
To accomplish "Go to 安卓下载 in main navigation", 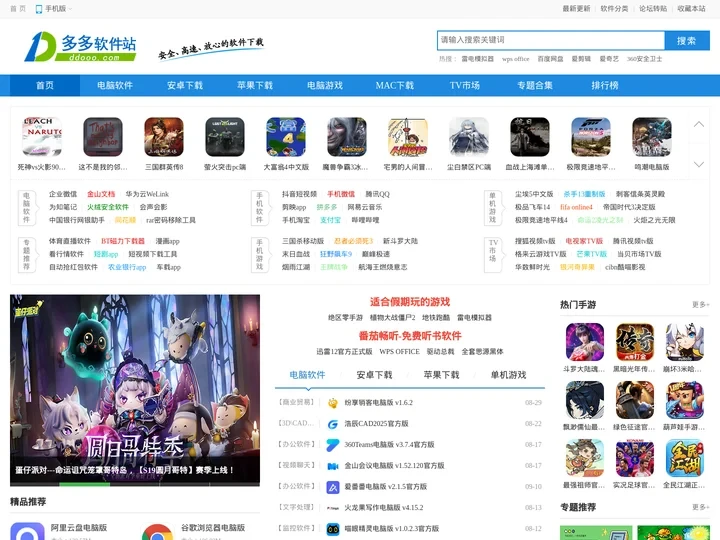I will pos(185,85).
